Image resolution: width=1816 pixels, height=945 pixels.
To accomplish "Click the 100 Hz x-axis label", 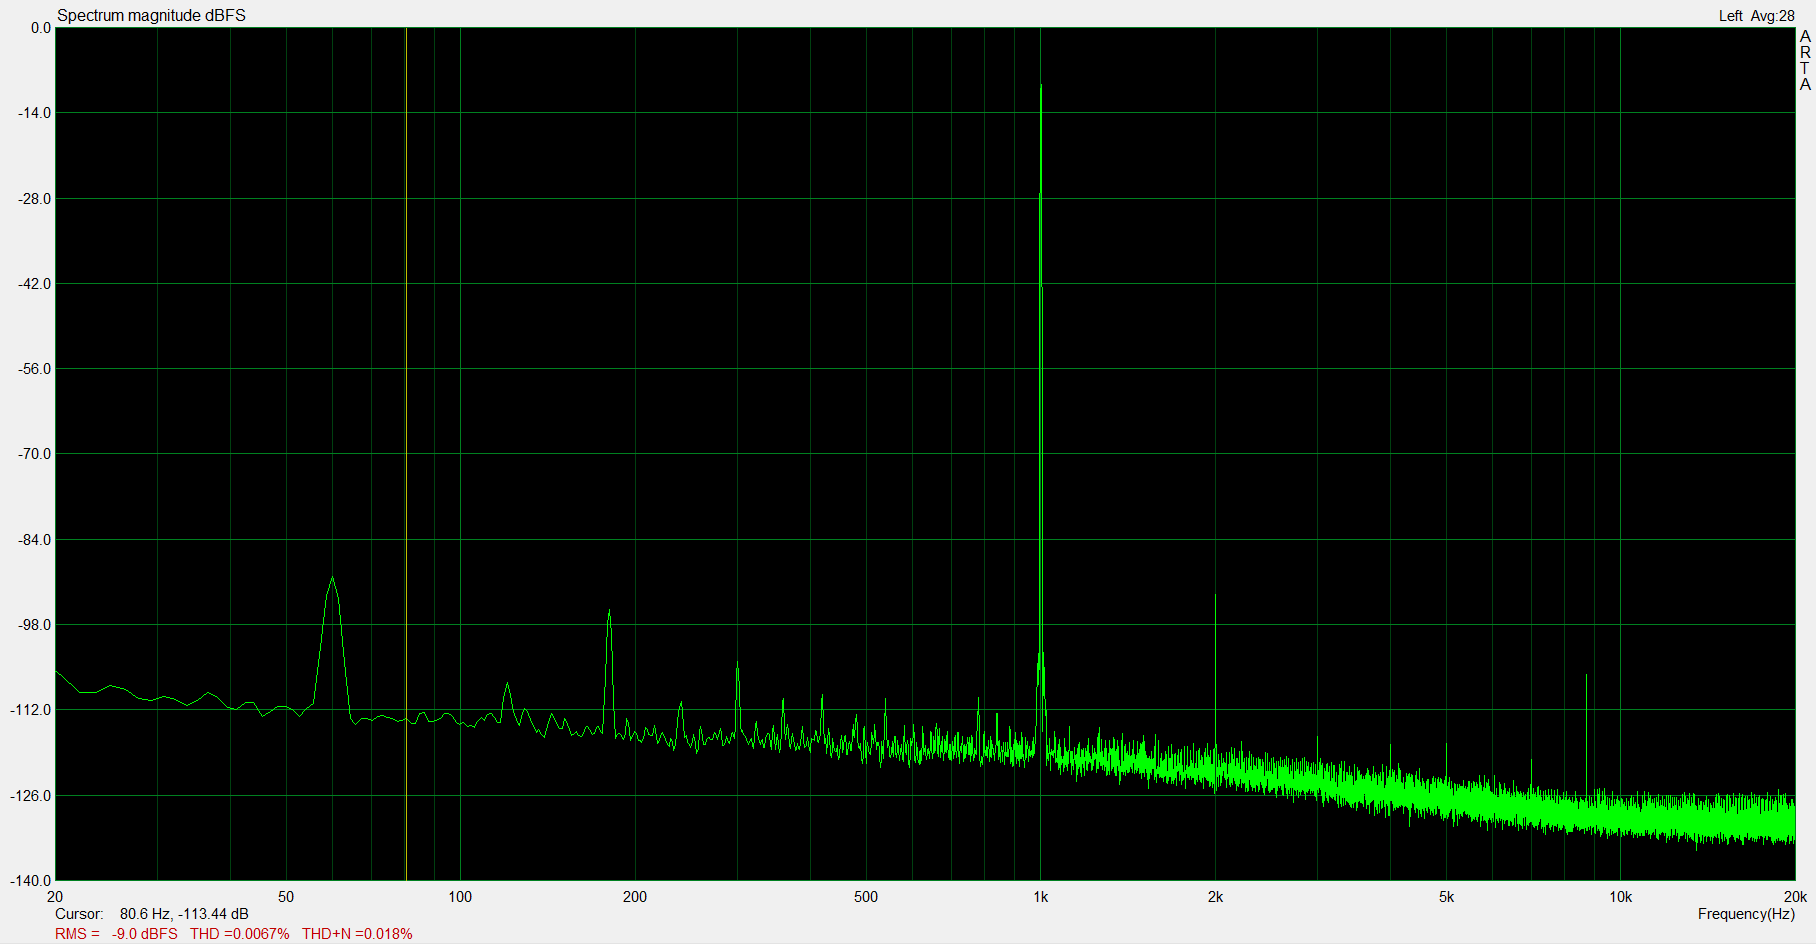I will pos(460,897).
